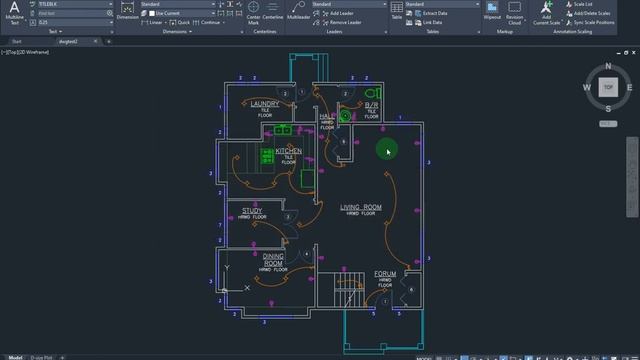Screen dimensions: 640x360
Task: Click the TOP face of ViewCube
Action: coord(608,87)
